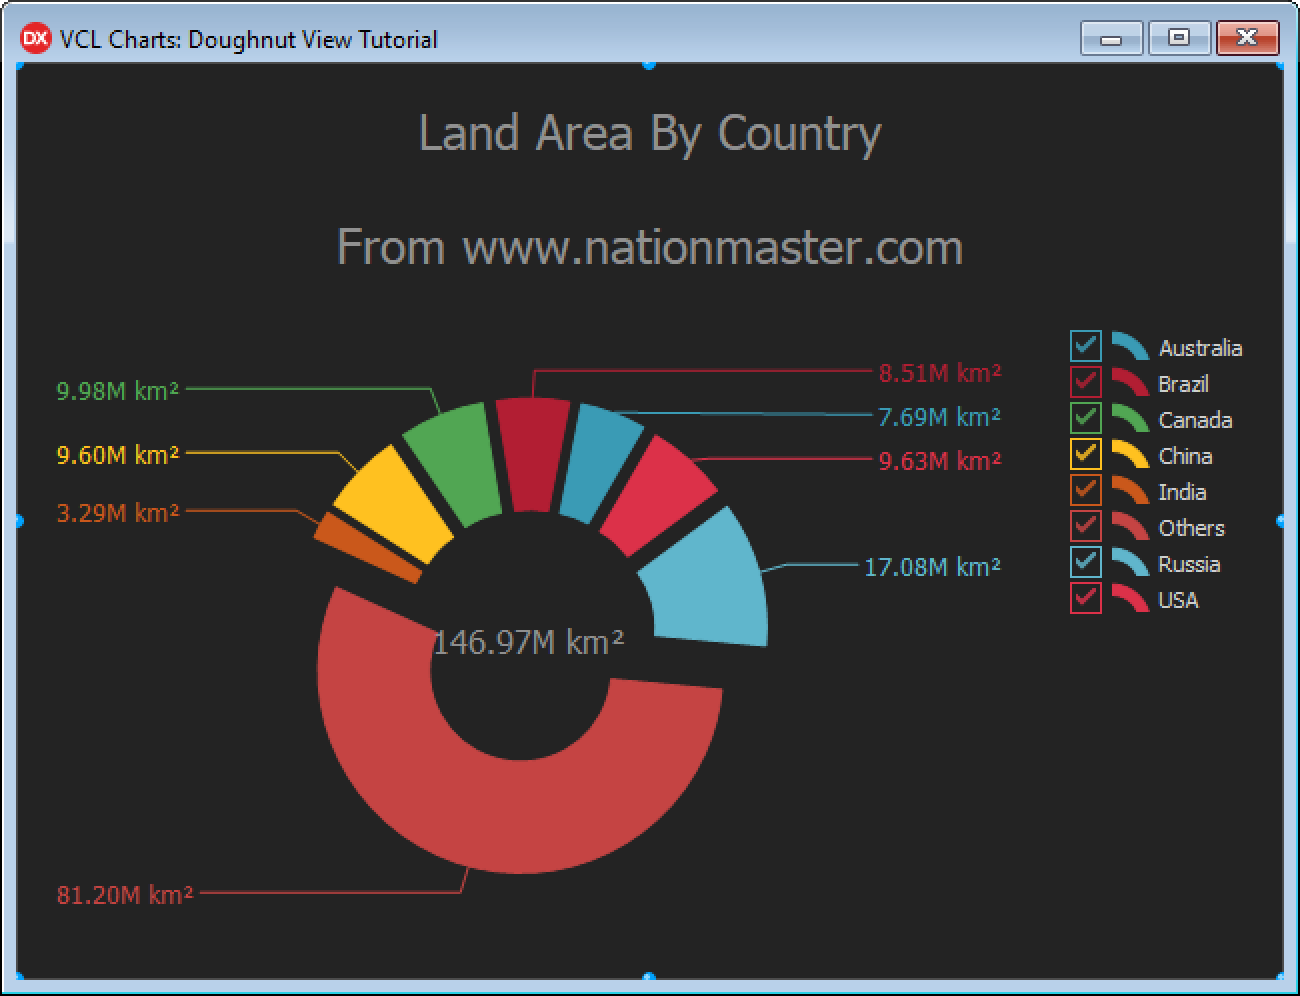Click the Russia legend doughnut icon
The width and height of the screenshot is (1300, 996).
(1130, 562)
